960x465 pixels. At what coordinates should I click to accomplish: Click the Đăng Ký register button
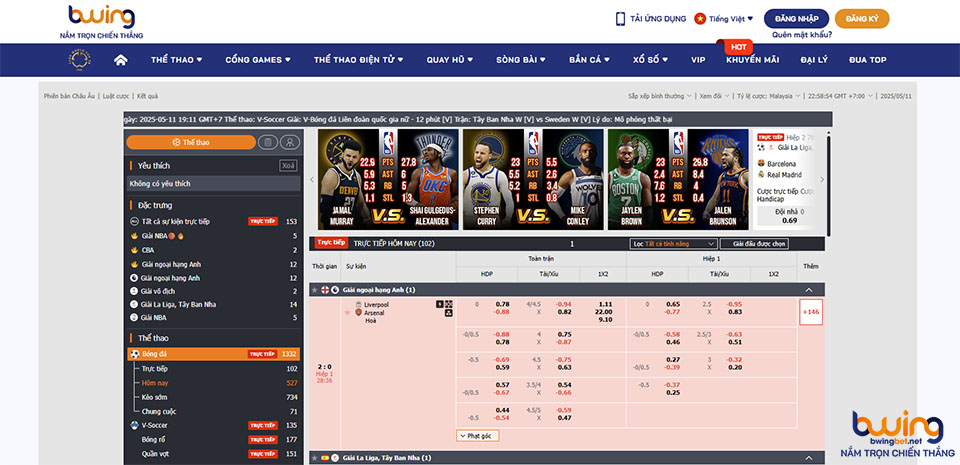861,18
